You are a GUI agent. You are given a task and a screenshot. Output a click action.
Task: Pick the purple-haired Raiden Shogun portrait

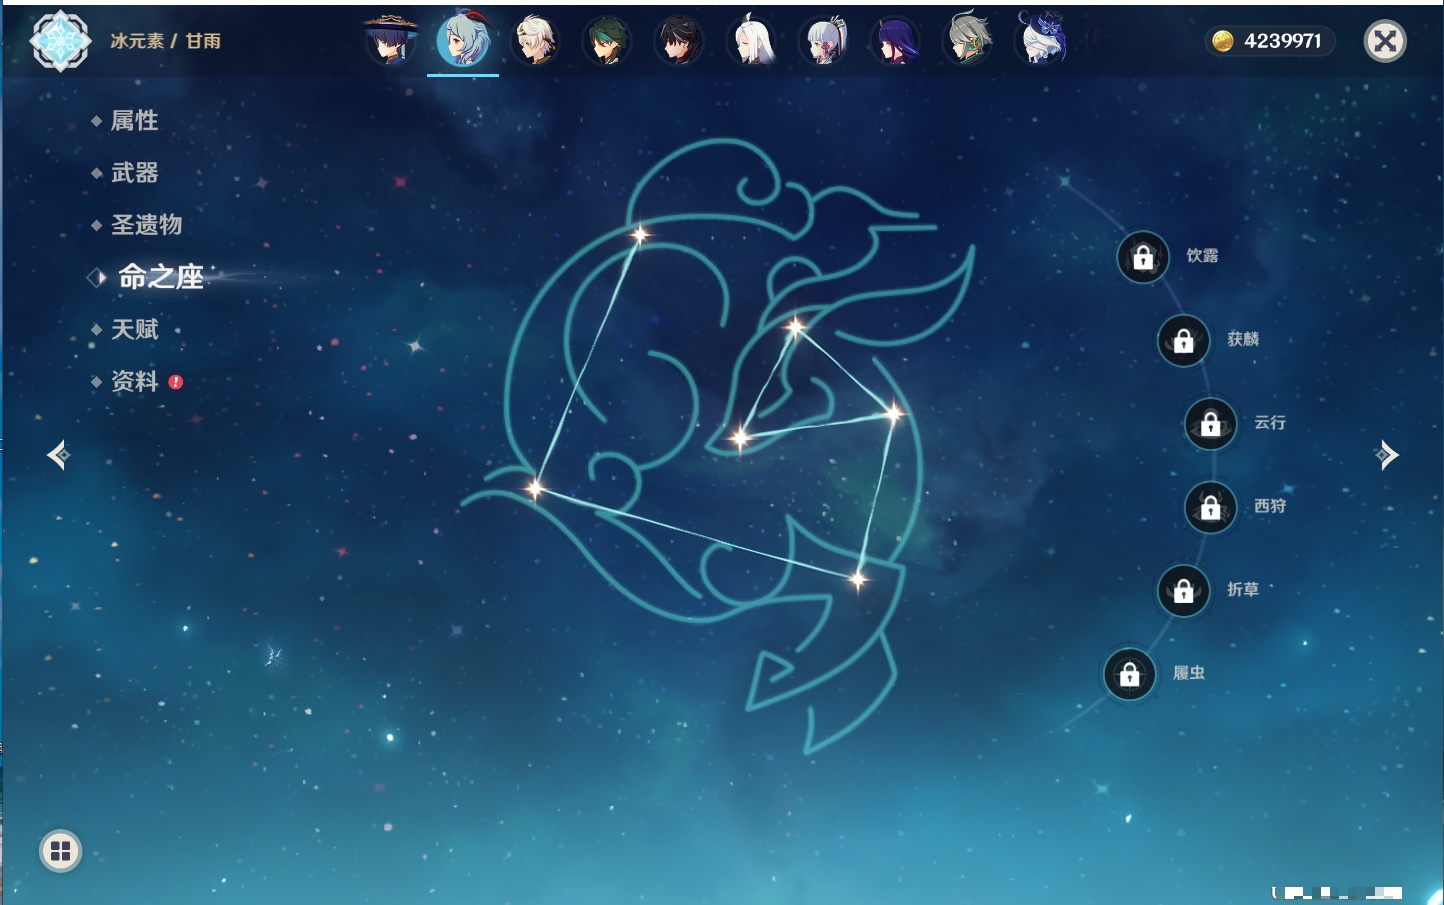click(x=896, y=40)
